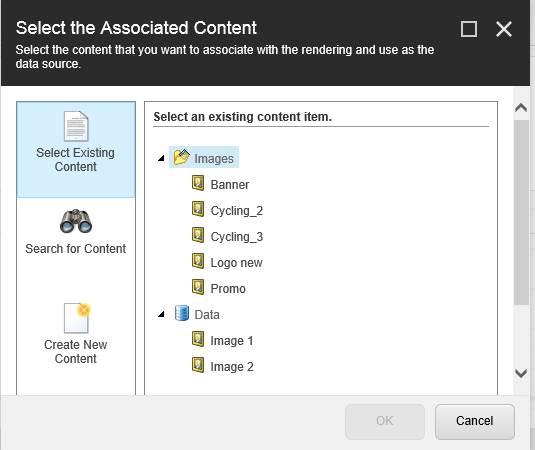Click the scrollbar down arrow
The image size is (535, 450).
pyautogui.click(x=521, y=373)
